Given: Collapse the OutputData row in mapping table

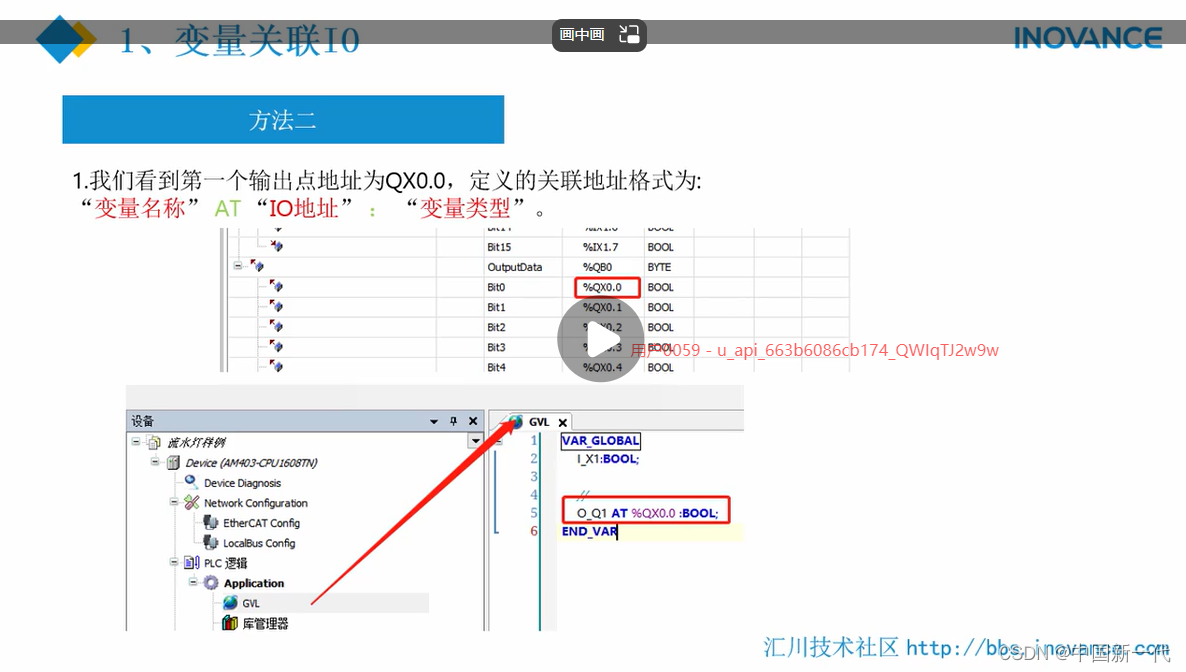Looking at the screenshot, I should [238, 266].
